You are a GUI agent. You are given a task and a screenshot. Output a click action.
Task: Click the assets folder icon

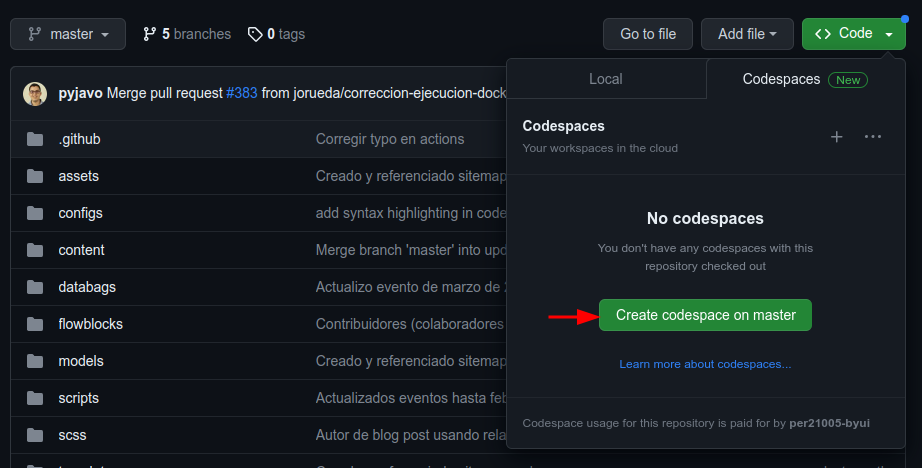(x=35, y=176)
